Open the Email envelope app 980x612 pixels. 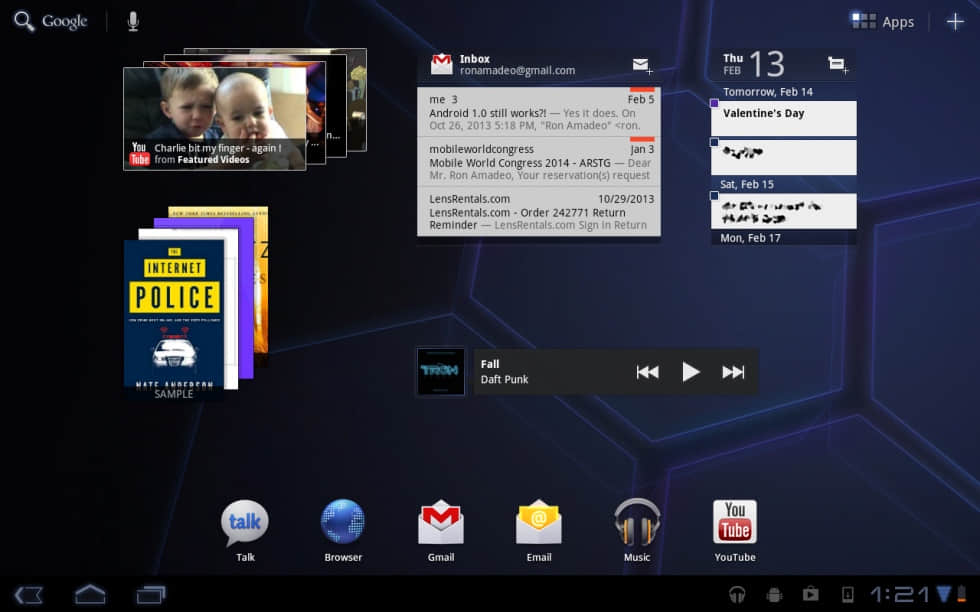538,524
